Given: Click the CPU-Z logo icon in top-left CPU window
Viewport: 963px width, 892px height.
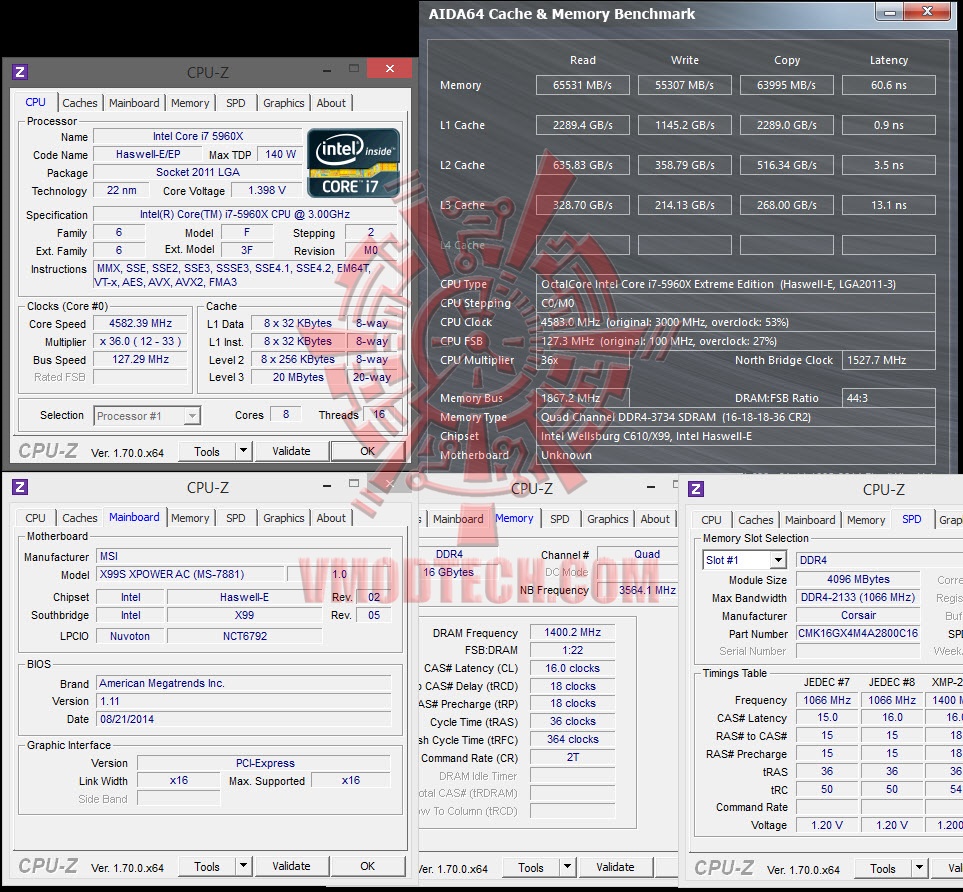Looking at the screenshot, I should (x=20, y=72).
